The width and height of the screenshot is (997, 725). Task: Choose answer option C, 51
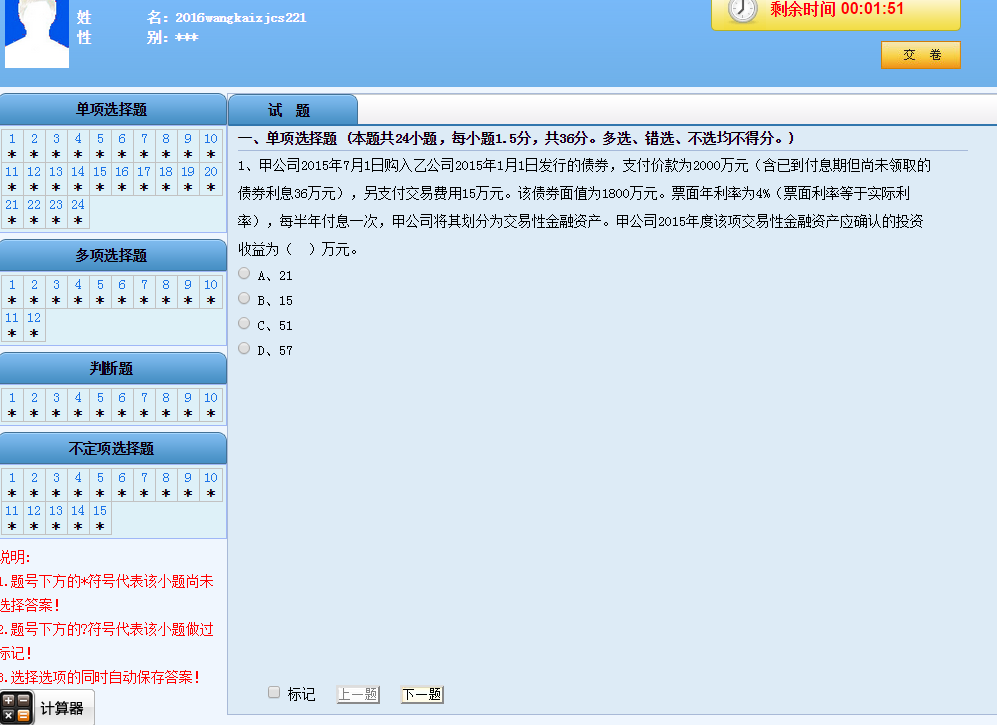(245, 324)
